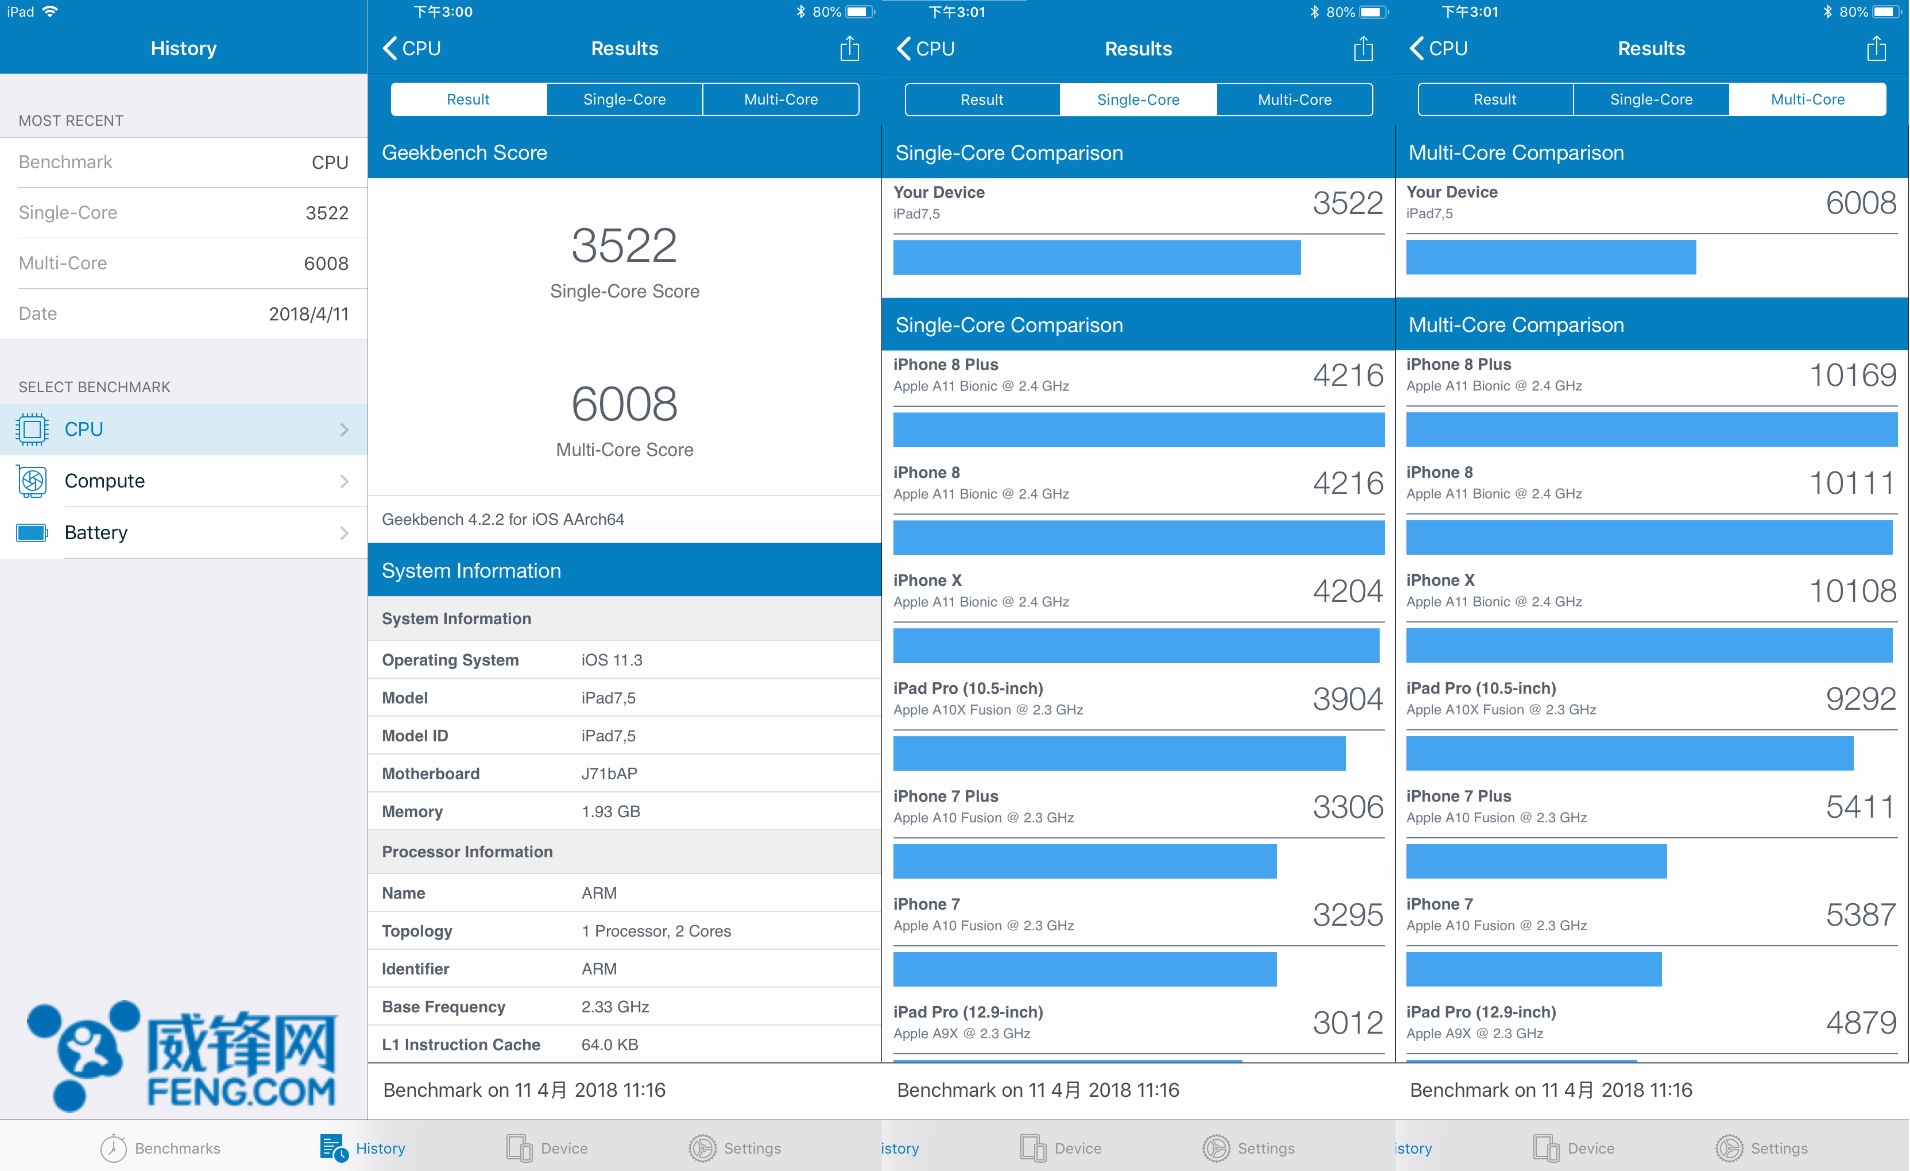
Task: Tap the iPhone 8 Plus single-core score bar
Action: coord(1138,430)
